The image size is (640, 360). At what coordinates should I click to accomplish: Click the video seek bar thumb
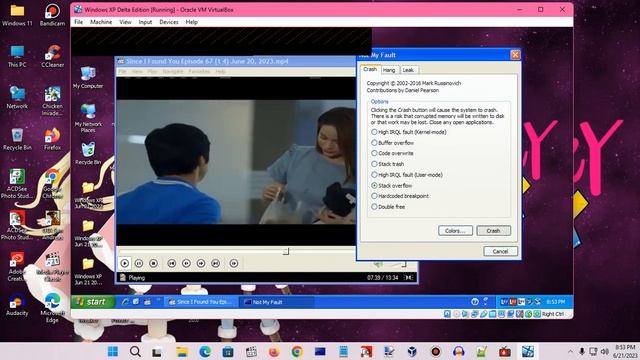(x=286, y=251)
